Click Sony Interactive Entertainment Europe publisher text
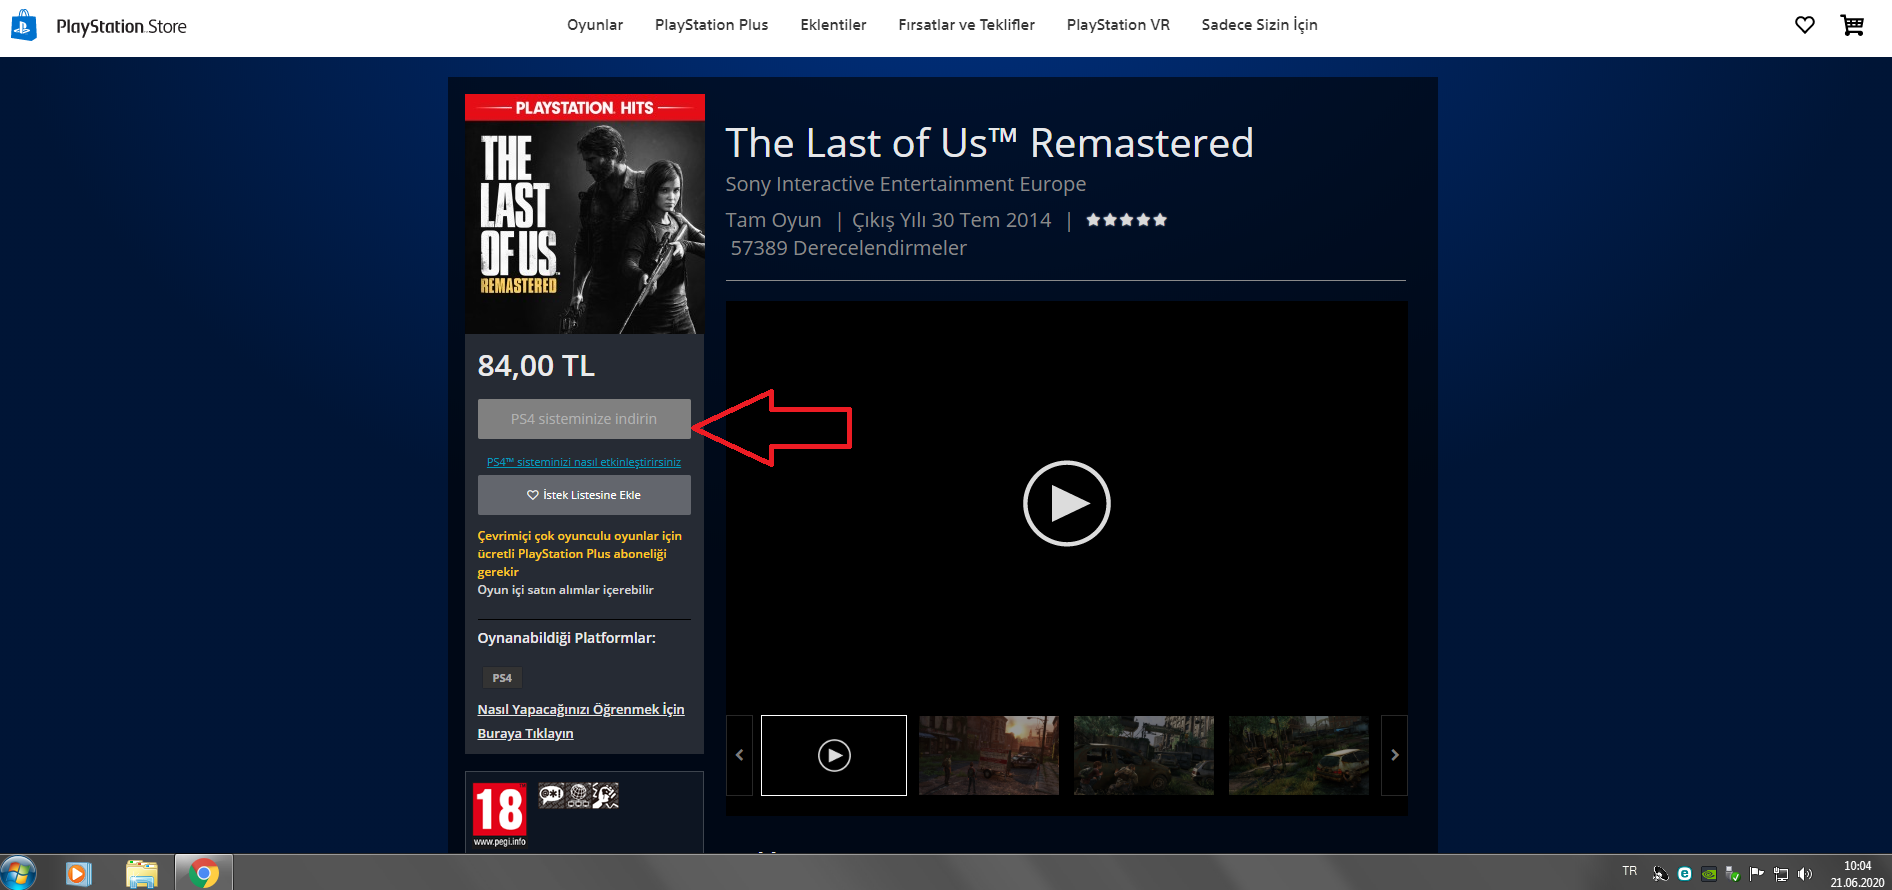Screen dimensions: 1892x890 coord(906,184)
